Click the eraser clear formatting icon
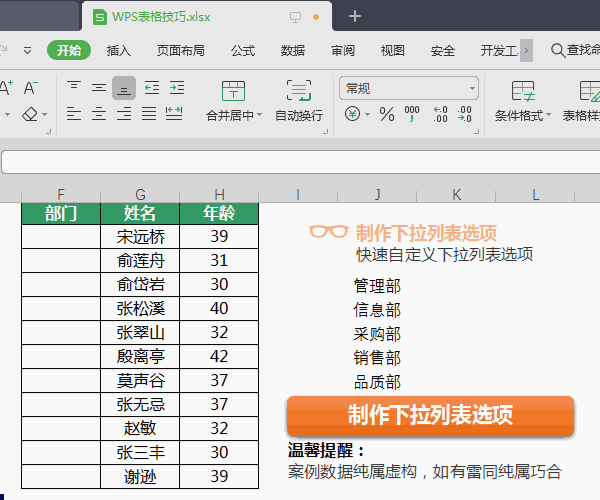Screen dimensions: 600x500 [30, 114]
